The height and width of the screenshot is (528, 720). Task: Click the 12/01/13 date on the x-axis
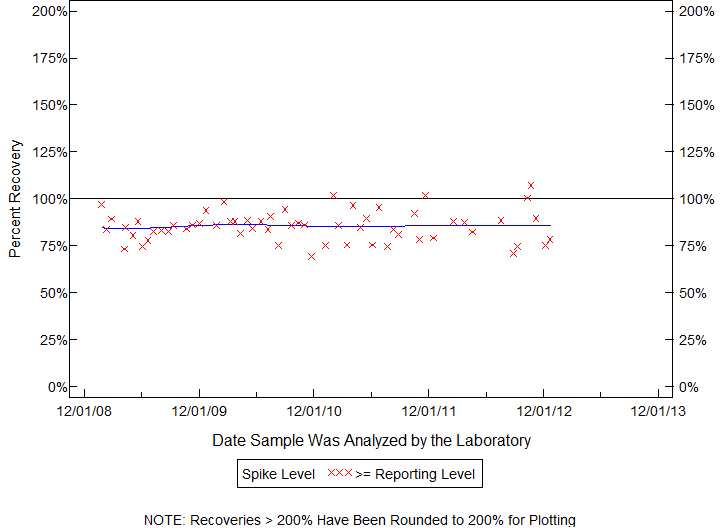658,410
